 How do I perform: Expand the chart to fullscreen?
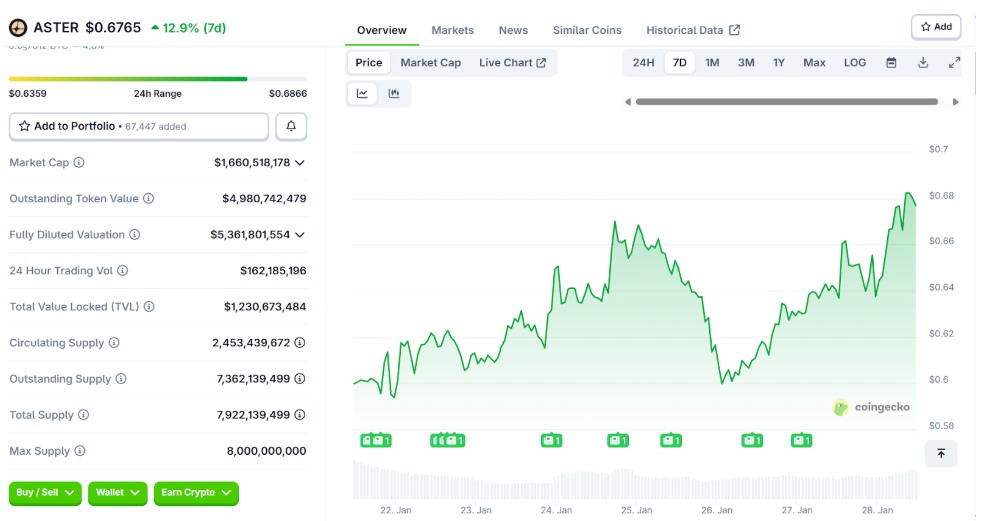[x=954, y=63]
